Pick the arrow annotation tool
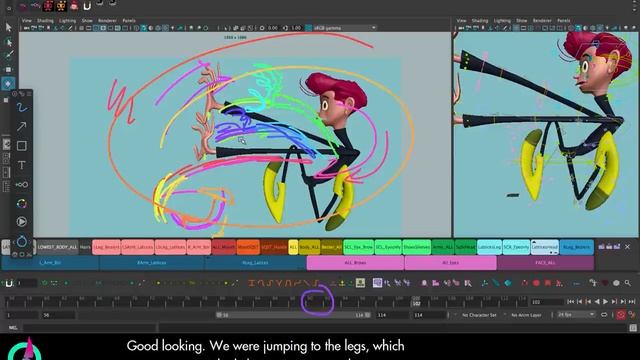Screen dimensions: 640x360 pyautogui.click(x=22, y=127)
